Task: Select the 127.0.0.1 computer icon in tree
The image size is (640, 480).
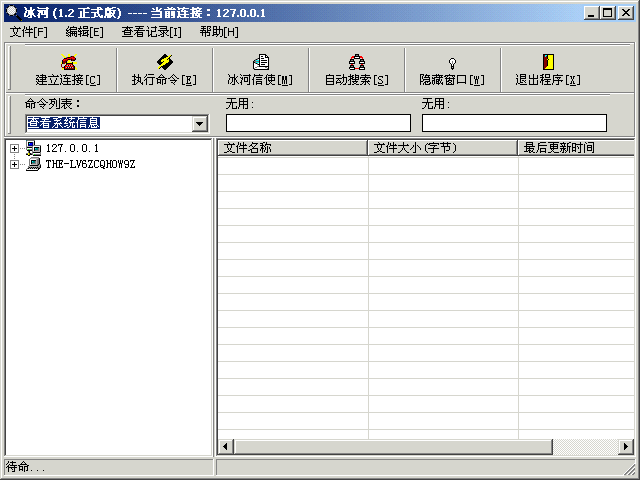Action: coord(33,149)
